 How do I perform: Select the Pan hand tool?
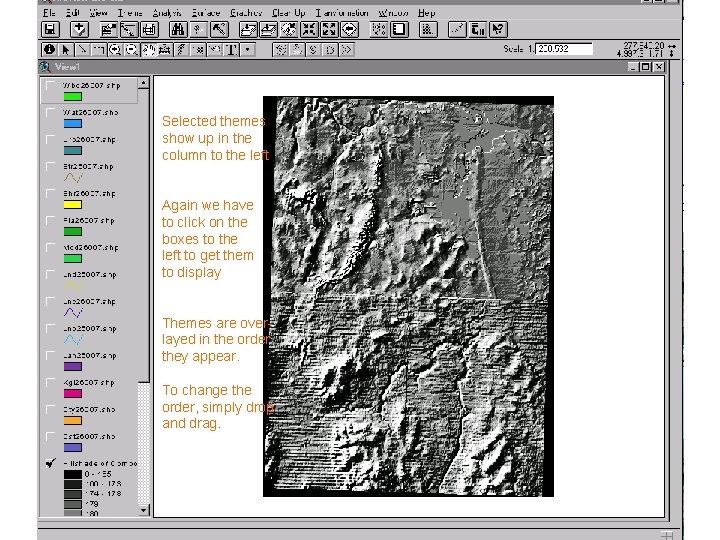point(149,48)
